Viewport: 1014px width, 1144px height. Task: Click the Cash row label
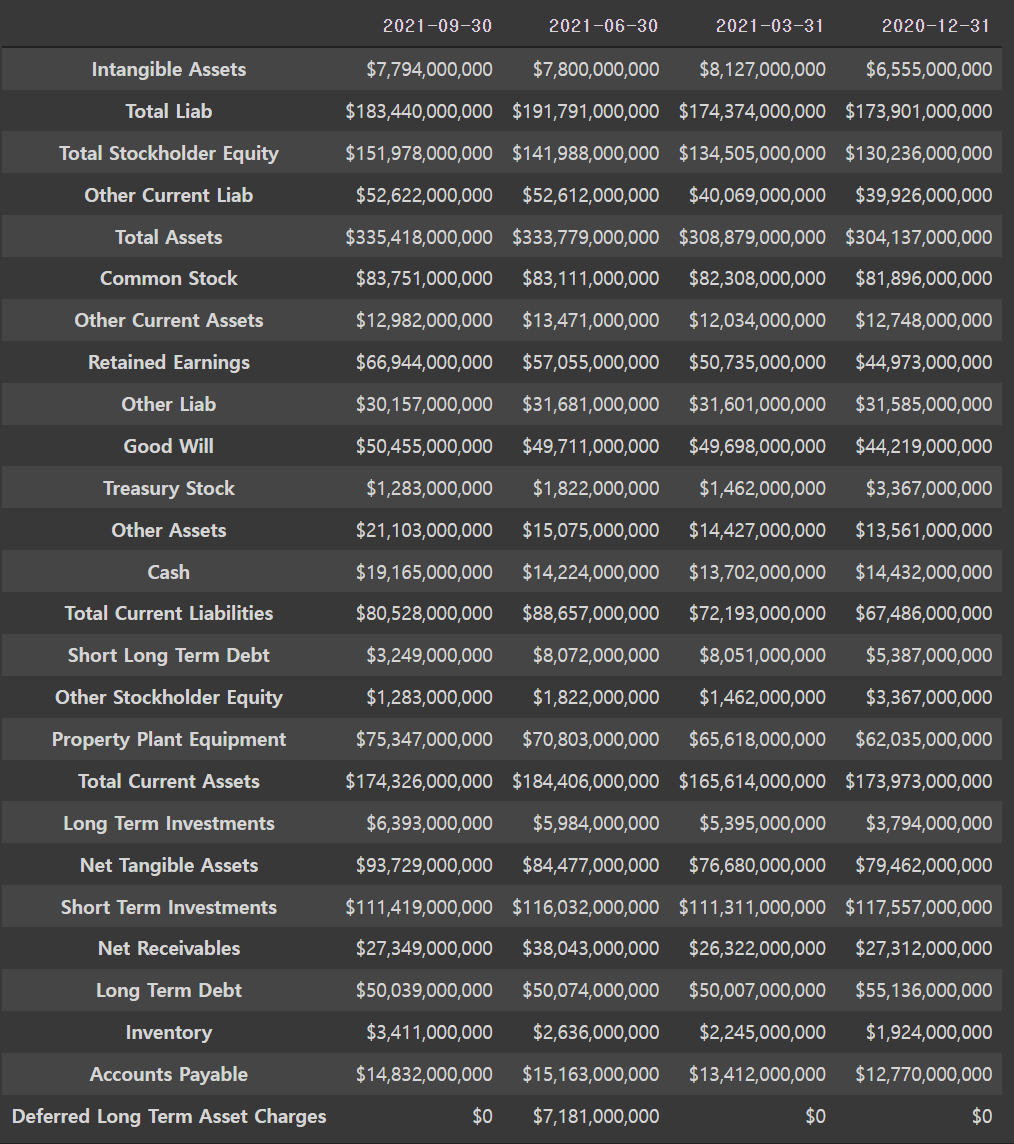[169, 572]
